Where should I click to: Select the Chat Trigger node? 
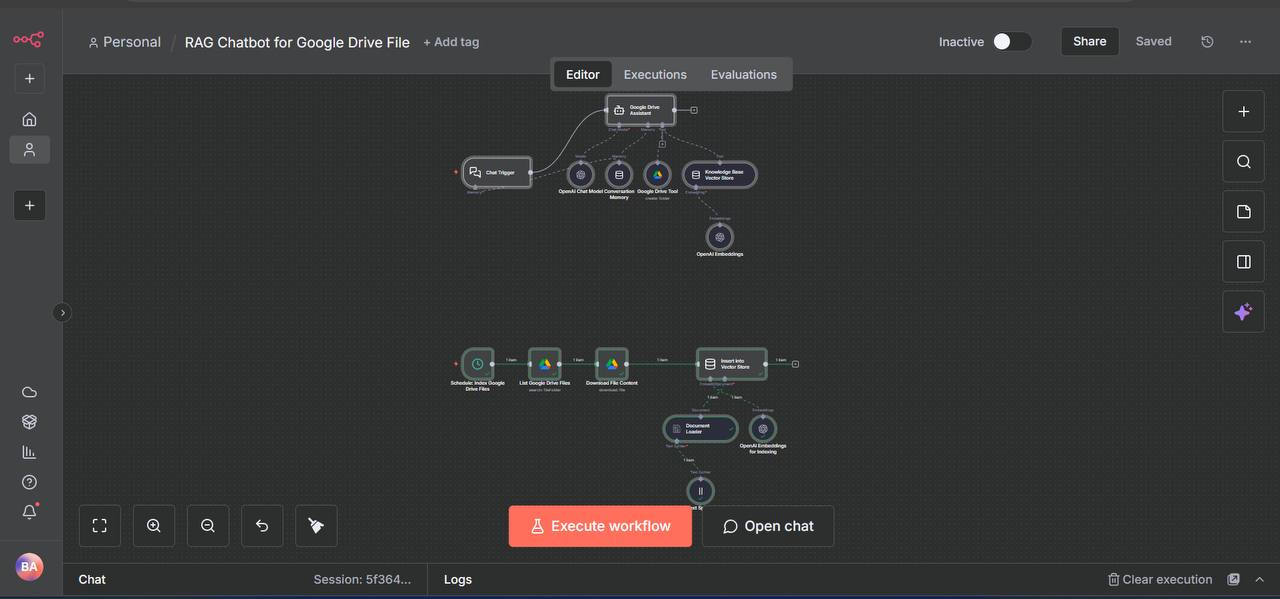[x=497, y=172]
